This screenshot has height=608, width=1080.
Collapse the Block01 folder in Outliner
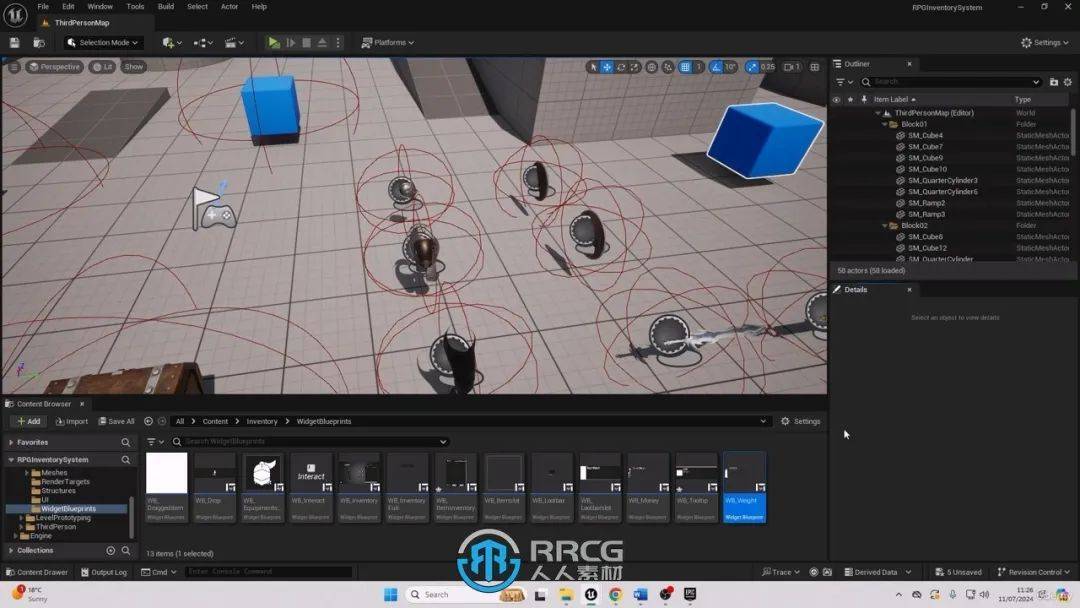pyautogui.click(x=884, y=124)
